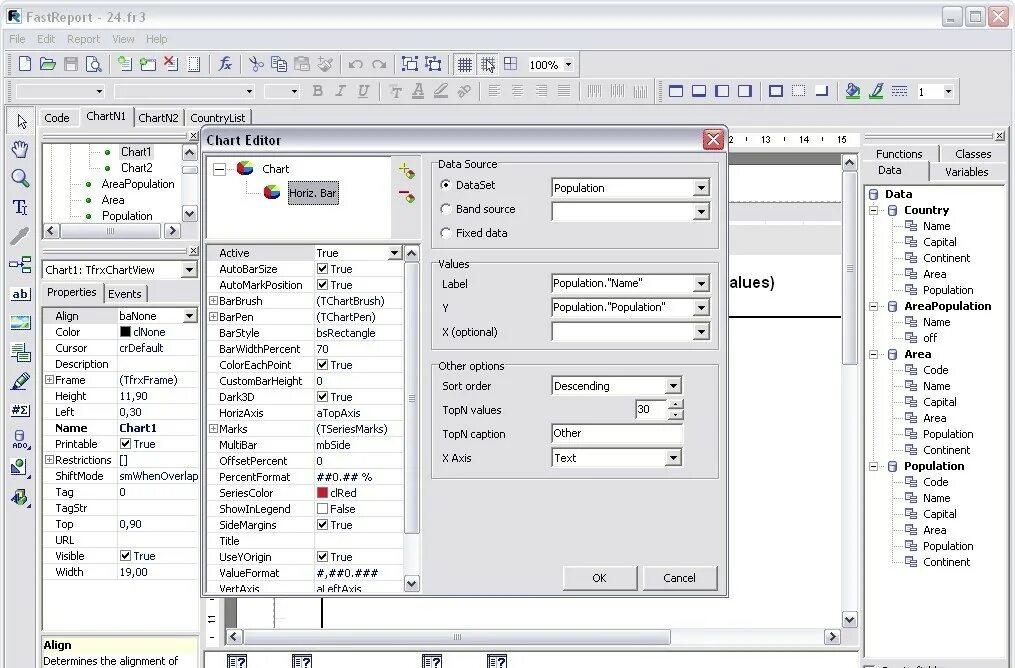
Task: Click Delete series icon in Chart Editor
Action: click(407, 195)
